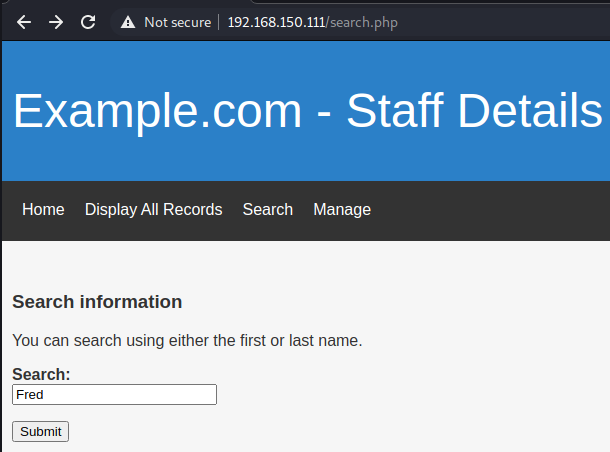Image resolution: width=610 pixels, height=452 pixels.
Task: Click the browser forward arrow
Action: (x=56, y=22)
